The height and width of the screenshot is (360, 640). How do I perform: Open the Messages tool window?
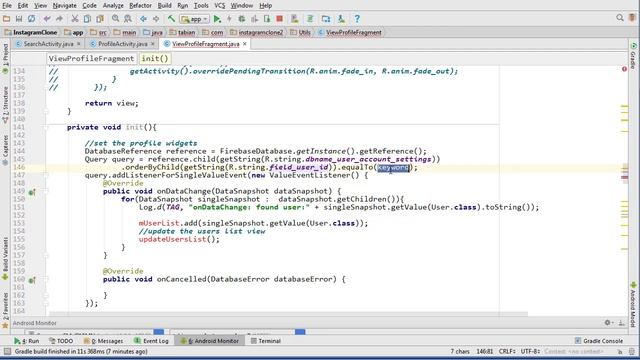(103, 341)
